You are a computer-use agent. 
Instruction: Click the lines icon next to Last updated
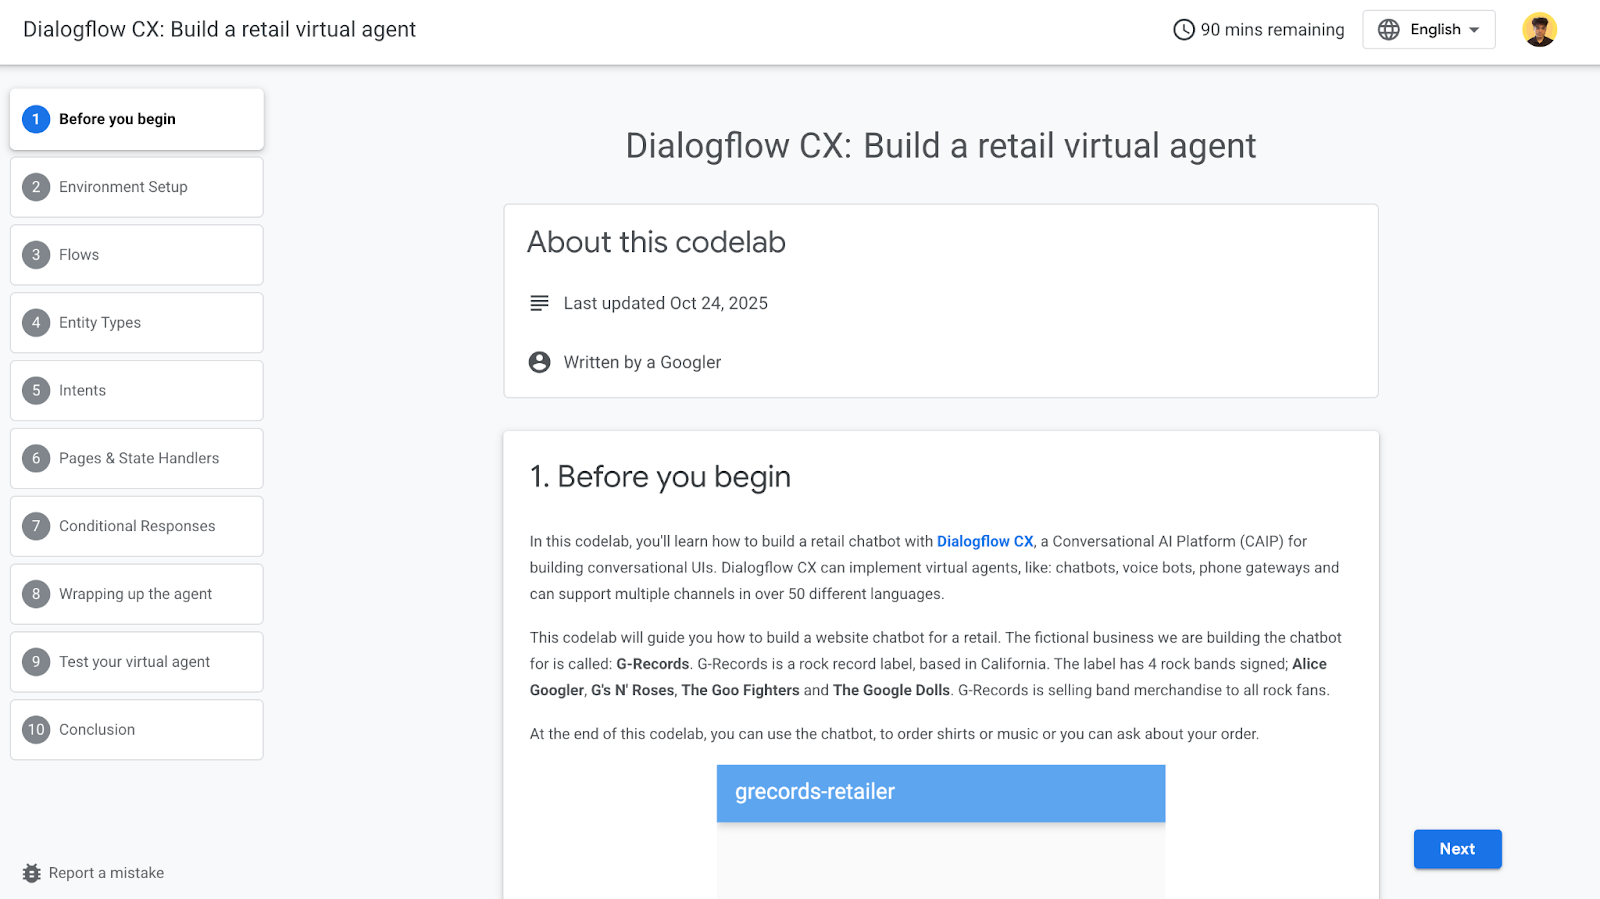tap(539, 303)
